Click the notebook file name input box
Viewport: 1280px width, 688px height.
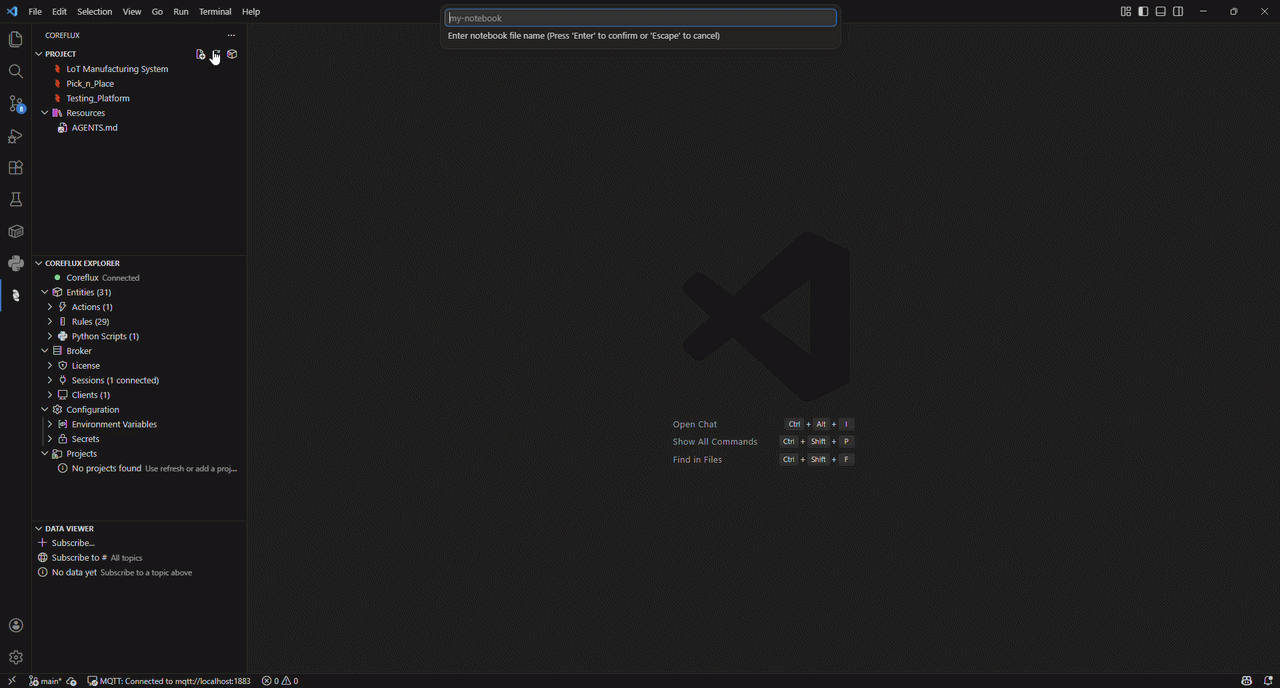640,17
